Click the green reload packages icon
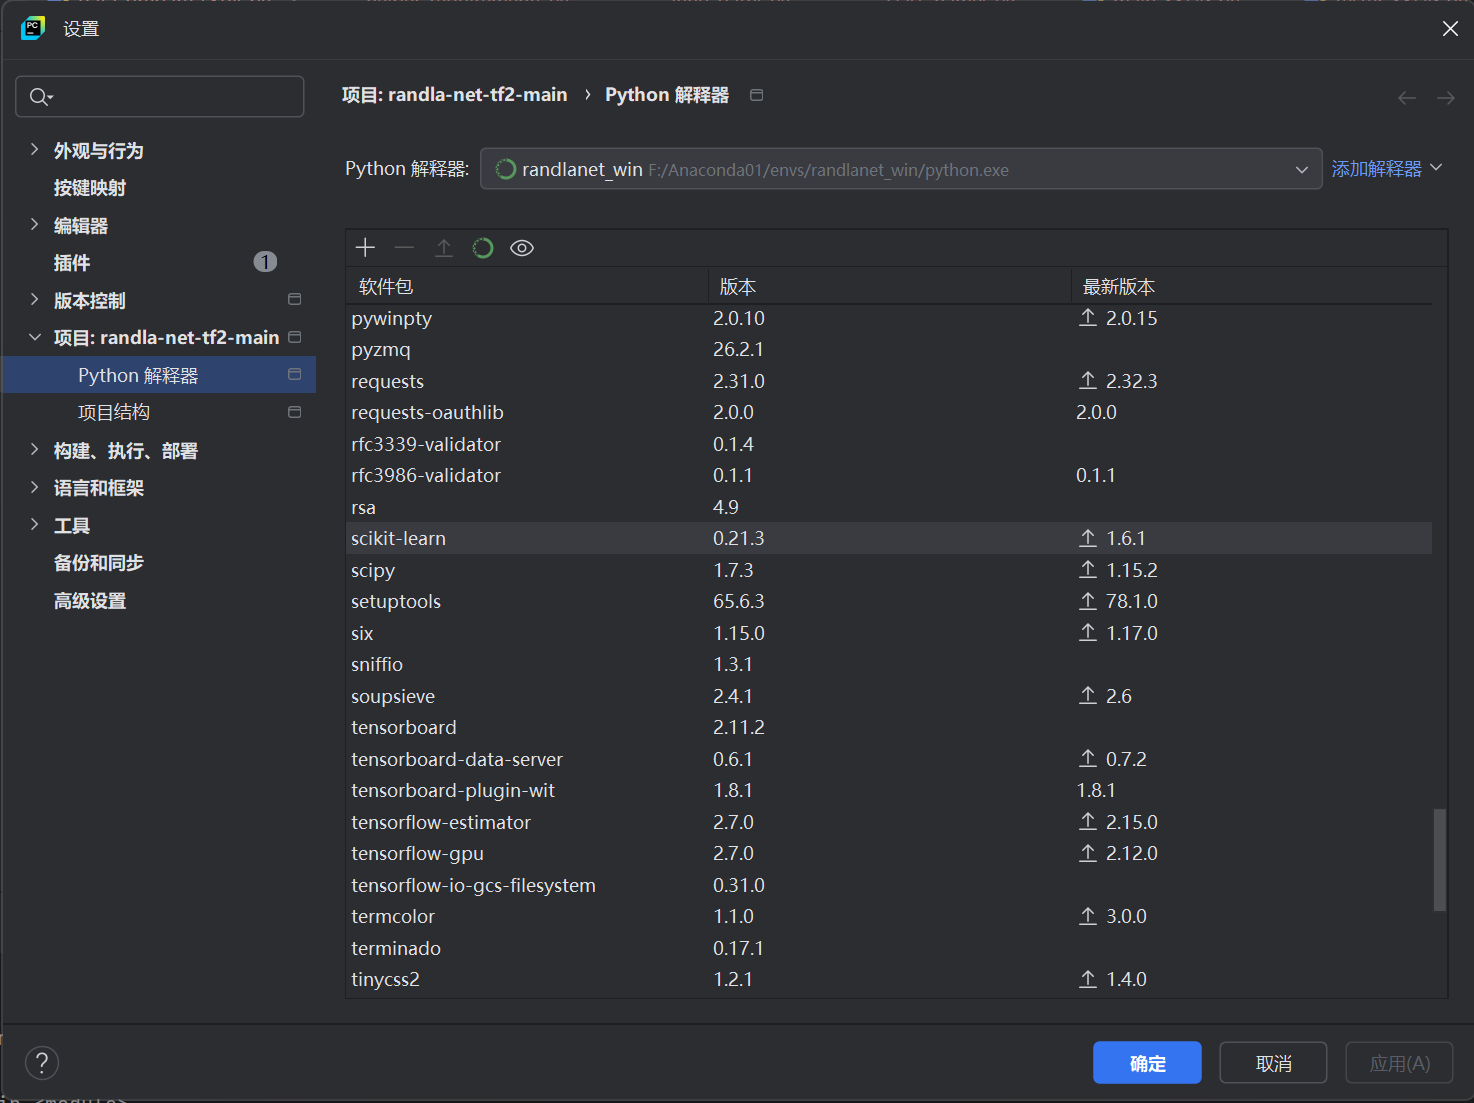 (x=483, y=248)
